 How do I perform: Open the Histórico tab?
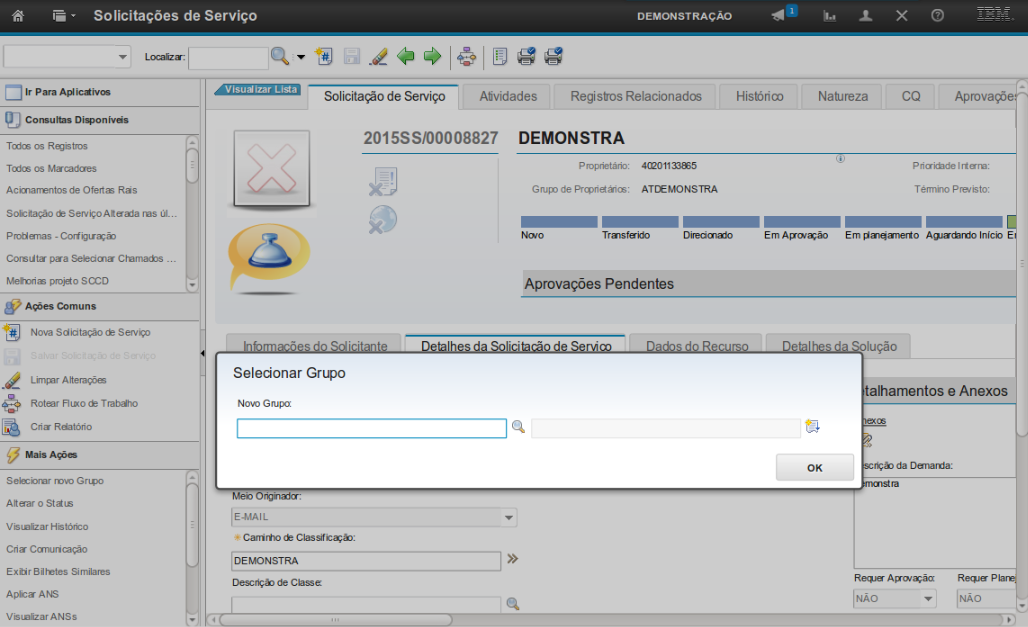[759, 97]
